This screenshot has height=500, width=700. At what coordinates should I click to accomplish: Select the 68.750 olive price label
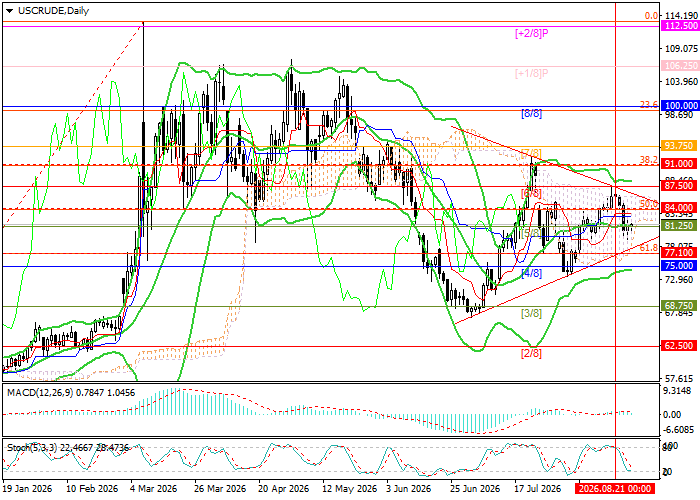tap(679, 306)
